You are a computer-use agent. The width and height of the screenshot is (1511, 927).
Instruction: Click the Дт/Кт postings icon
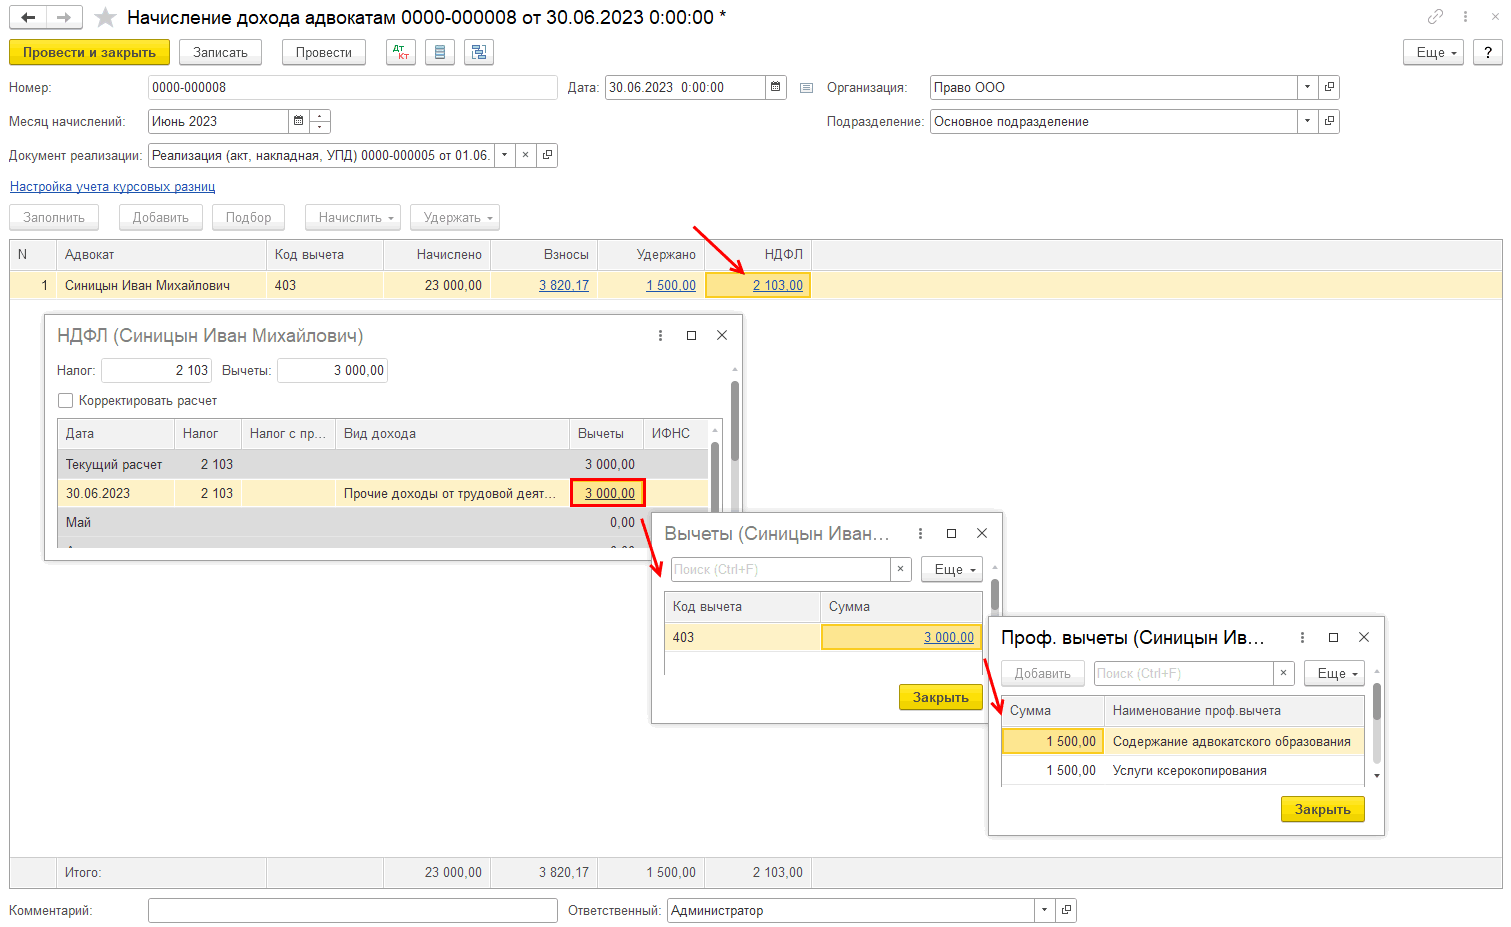point(401,52)
